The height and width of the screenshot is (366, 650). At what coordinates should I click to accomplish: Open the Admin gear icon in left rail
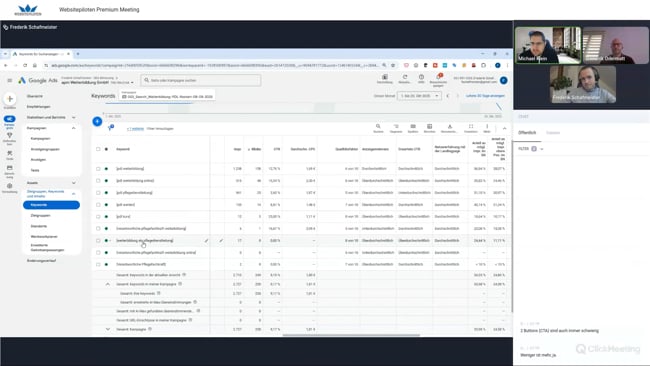10,186
